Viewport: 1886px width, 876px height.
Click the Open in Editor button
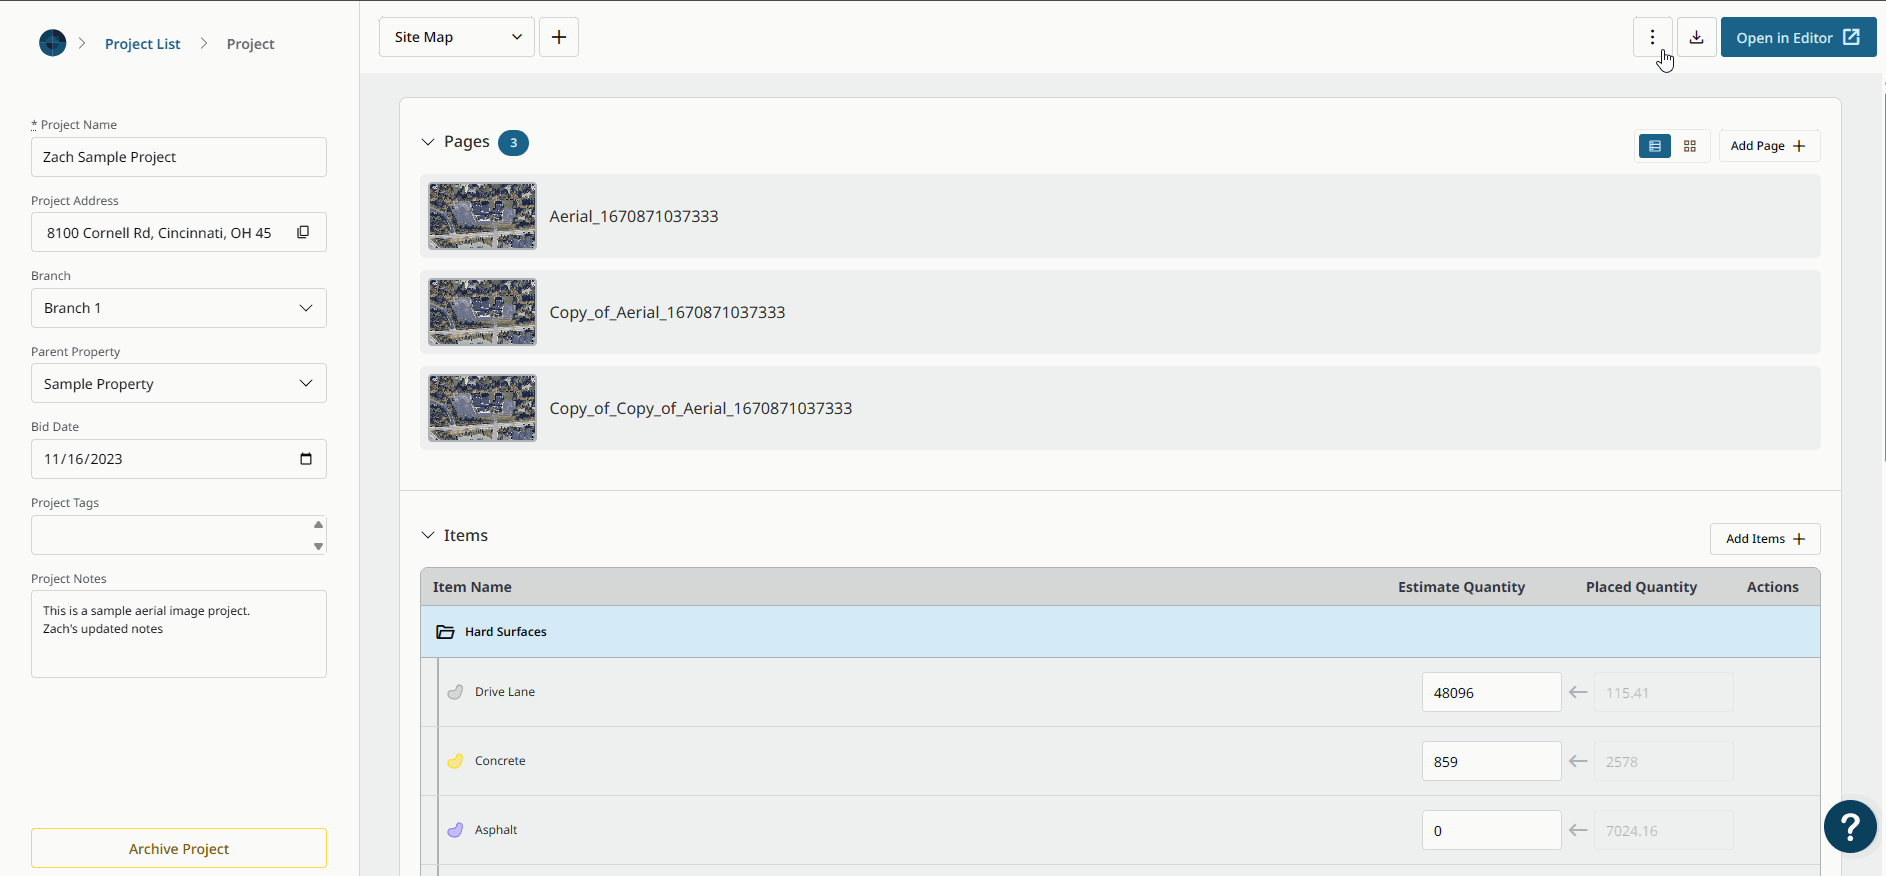[1798, 37]
